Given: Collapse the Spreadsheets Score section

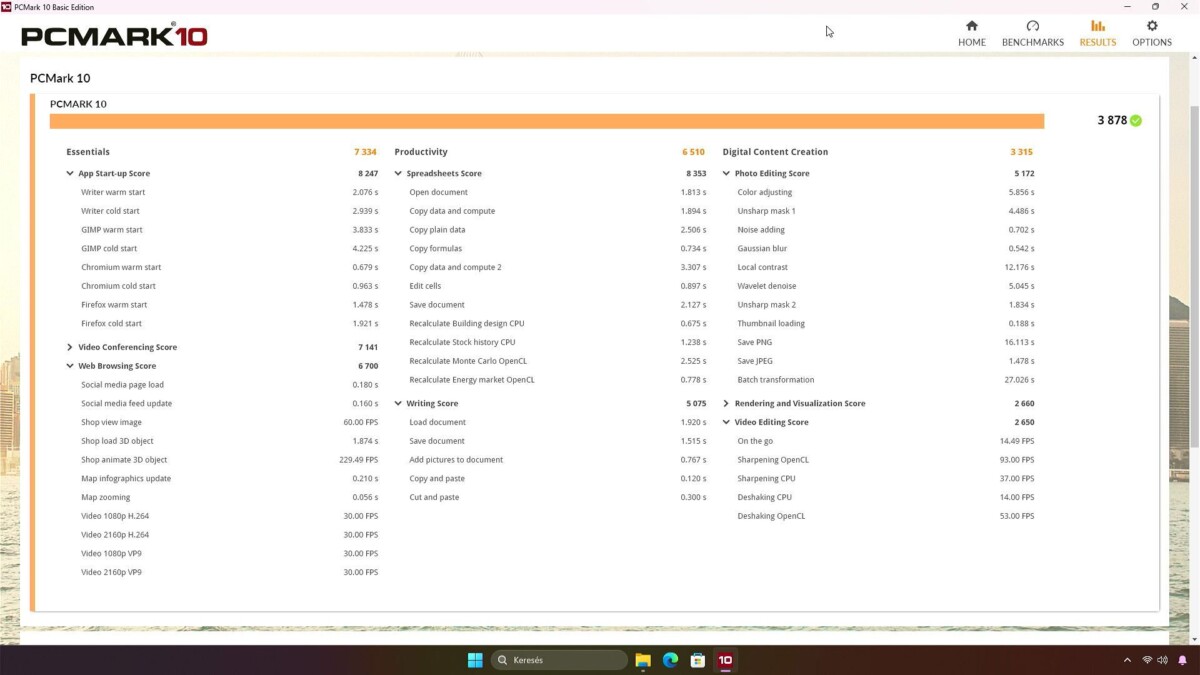Looking at the screenshot, I should 398,174.
